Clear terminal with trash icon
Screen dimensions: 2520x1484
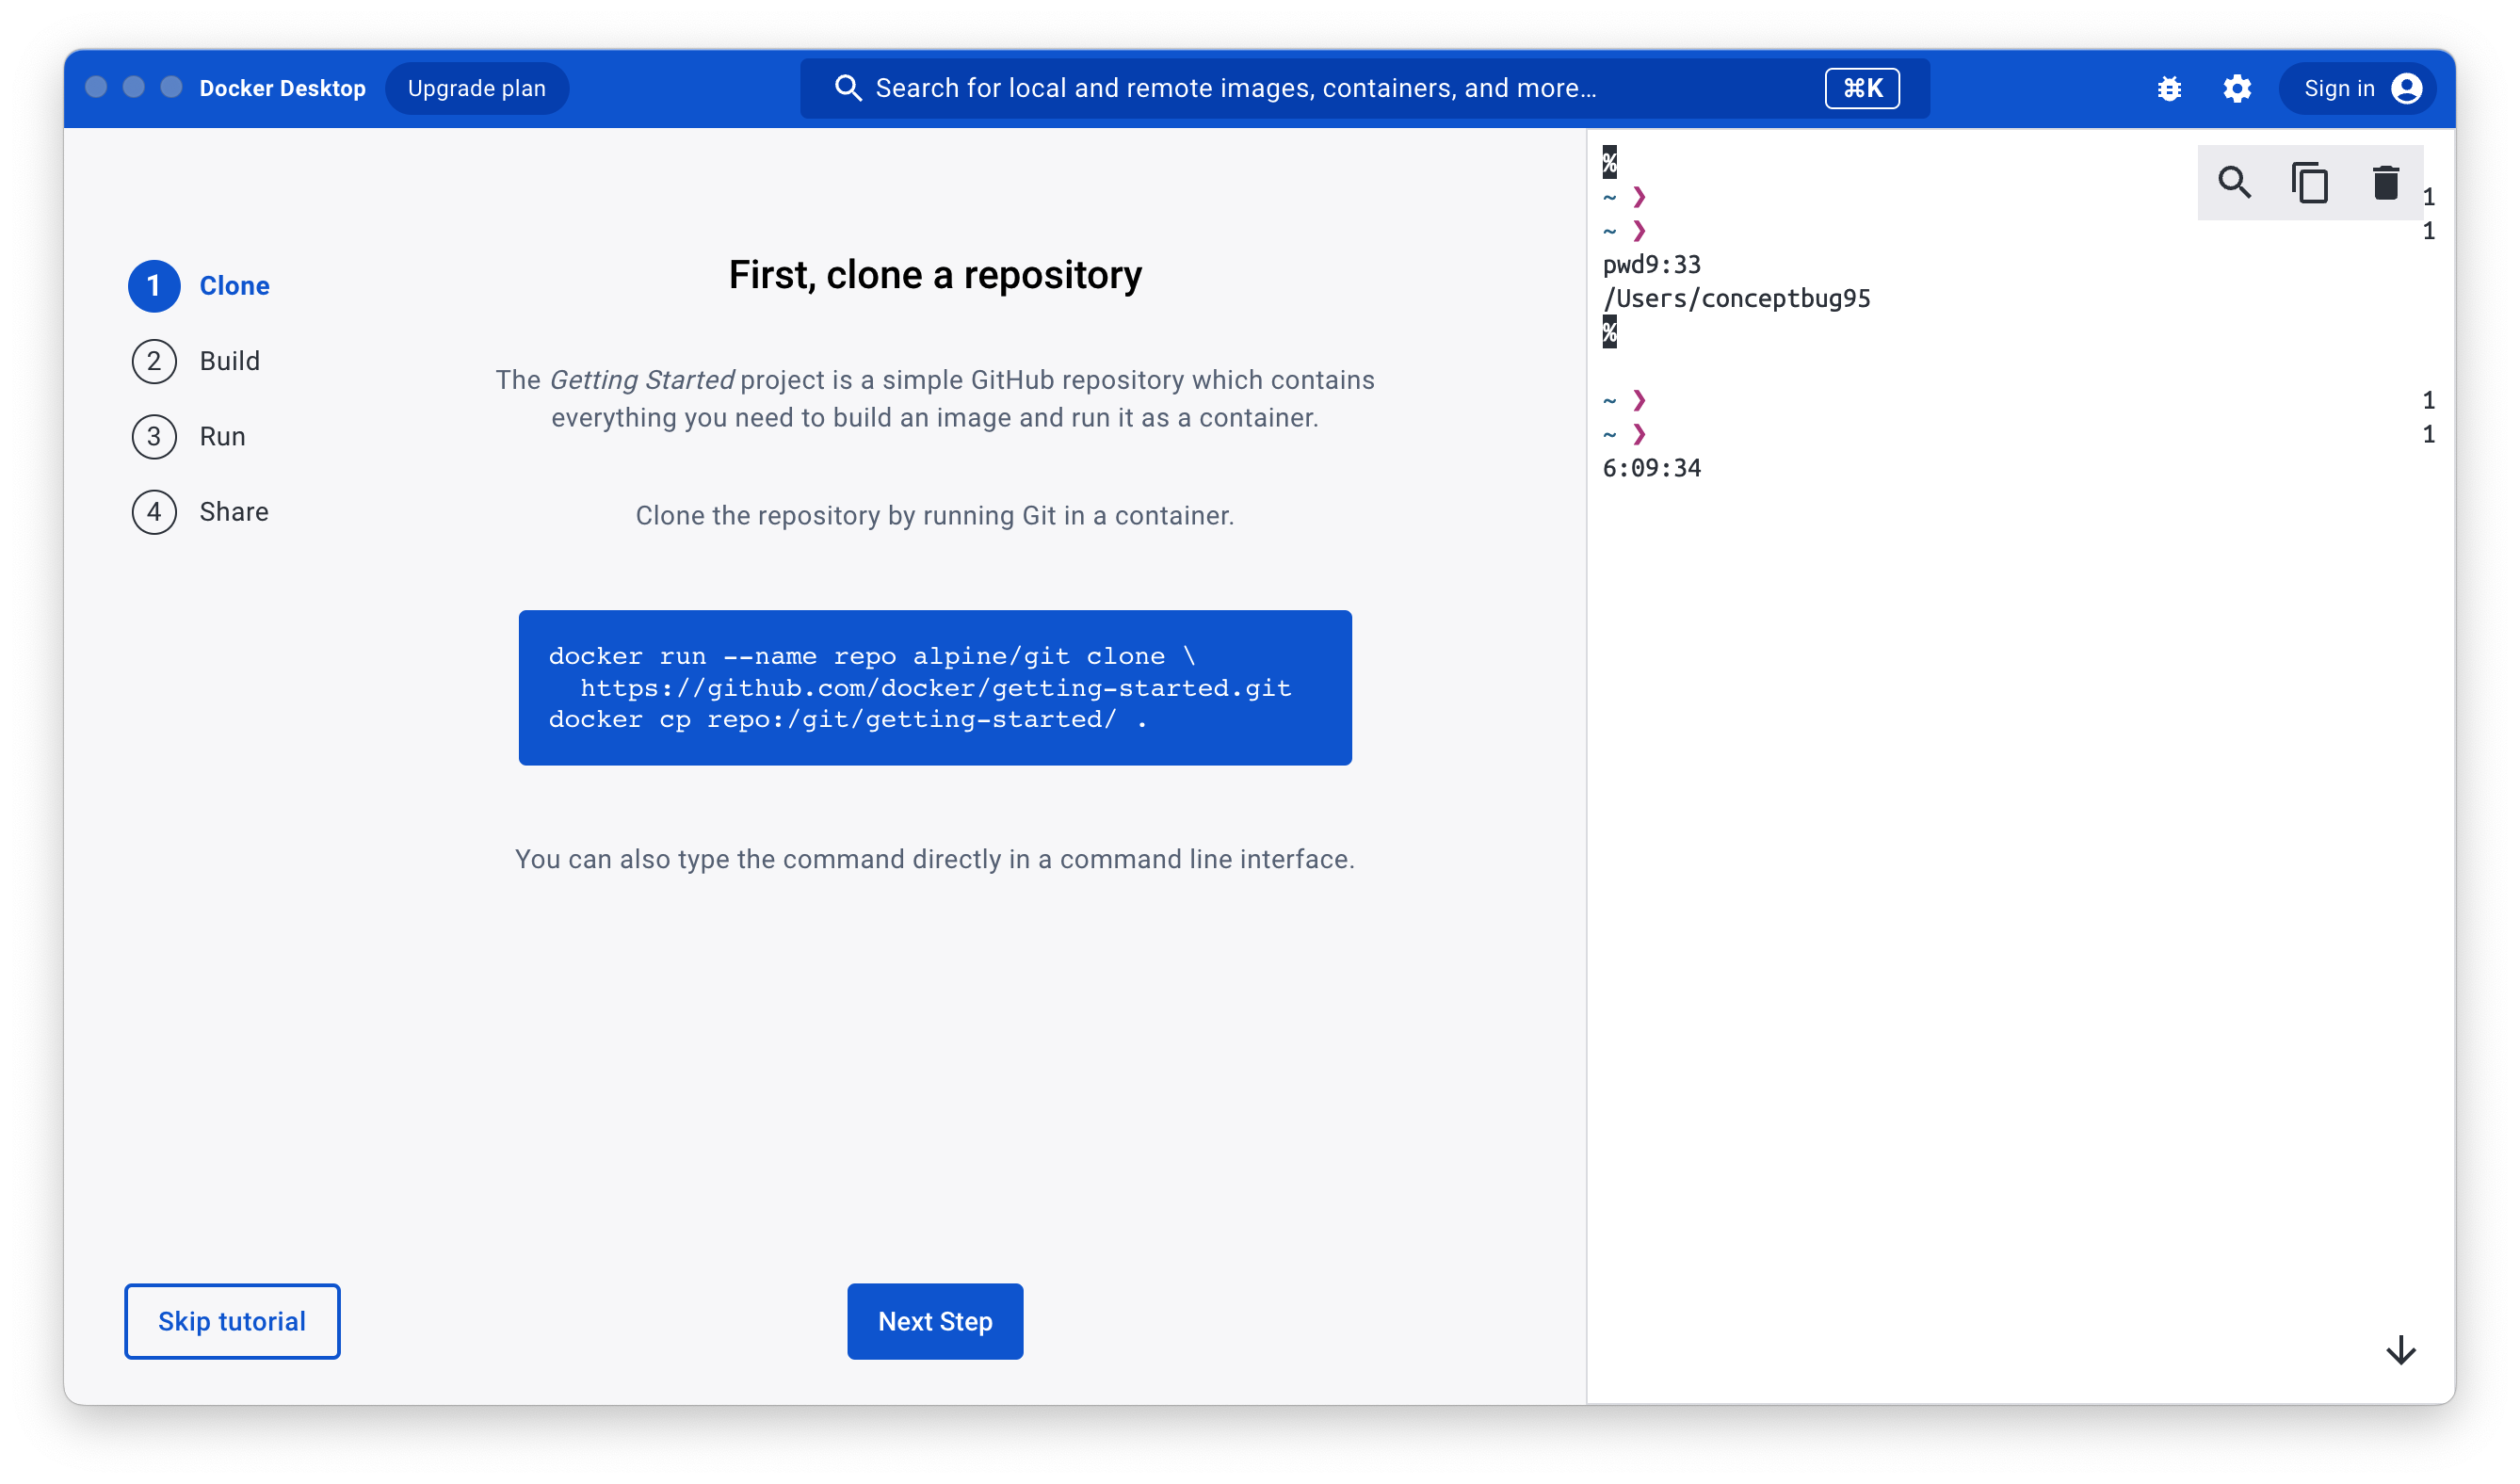[x=2386, y=183]
